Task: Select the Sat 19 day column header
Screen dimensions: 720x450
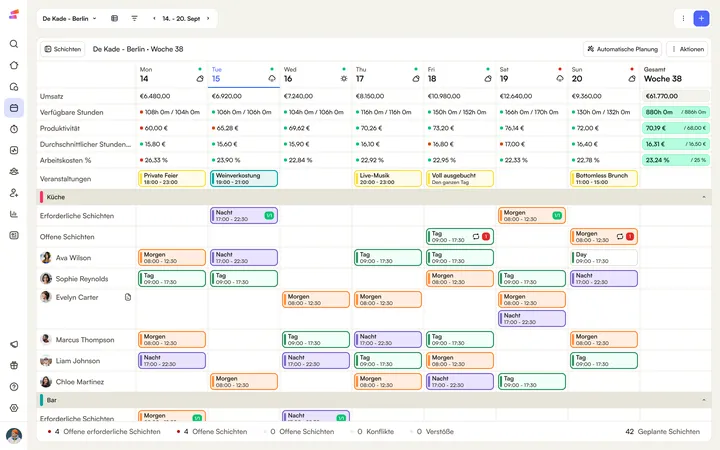Action: pyautogui.click(x=532, y=74)
